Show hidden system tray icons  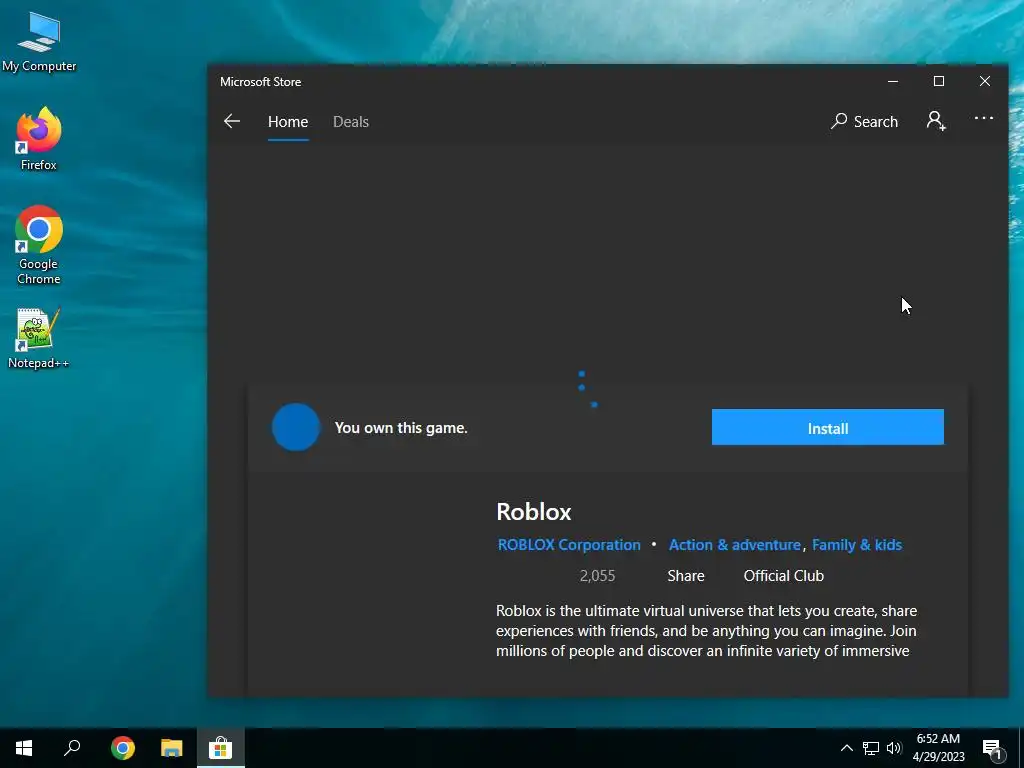pos(846,748)
